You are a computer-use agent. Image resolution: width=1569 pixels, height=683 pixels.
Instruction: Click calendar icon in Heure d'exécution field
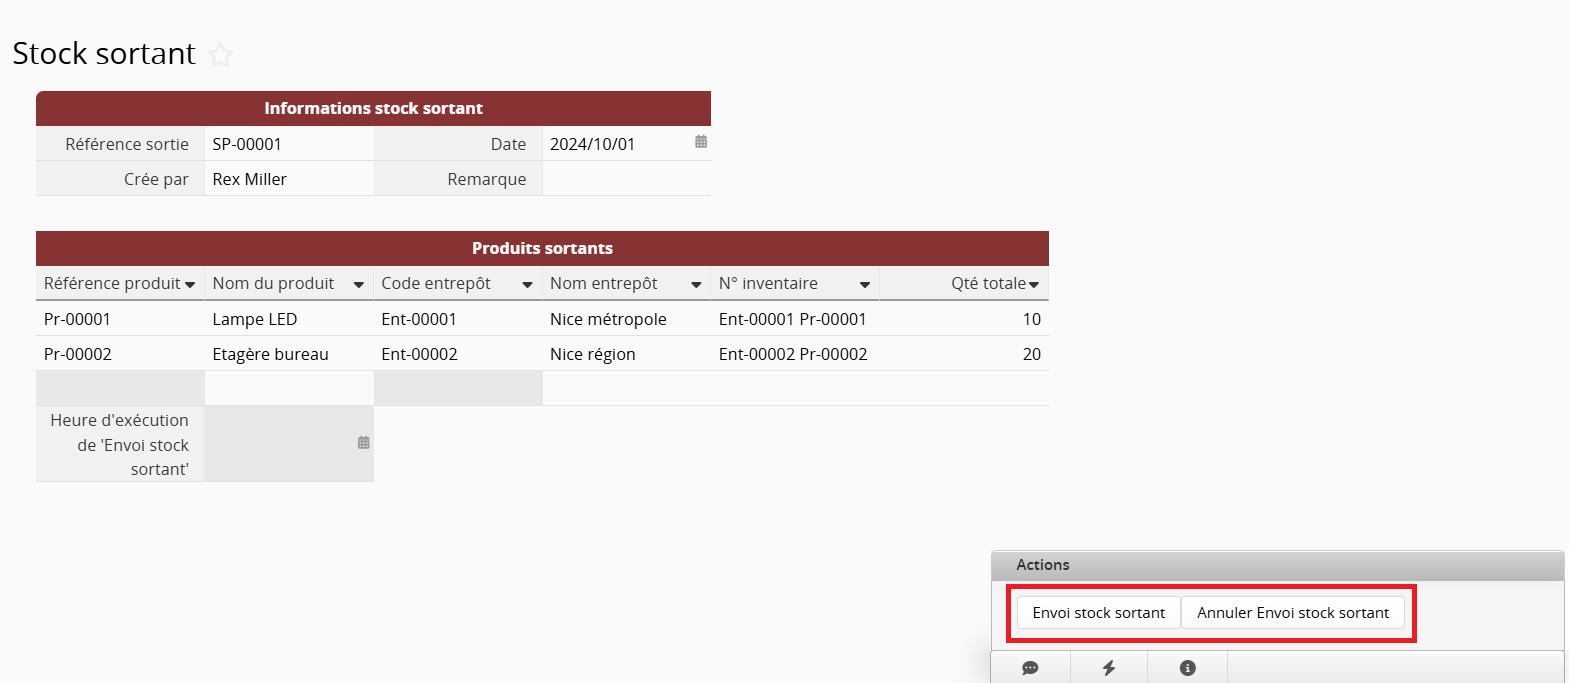coord(363,442)
